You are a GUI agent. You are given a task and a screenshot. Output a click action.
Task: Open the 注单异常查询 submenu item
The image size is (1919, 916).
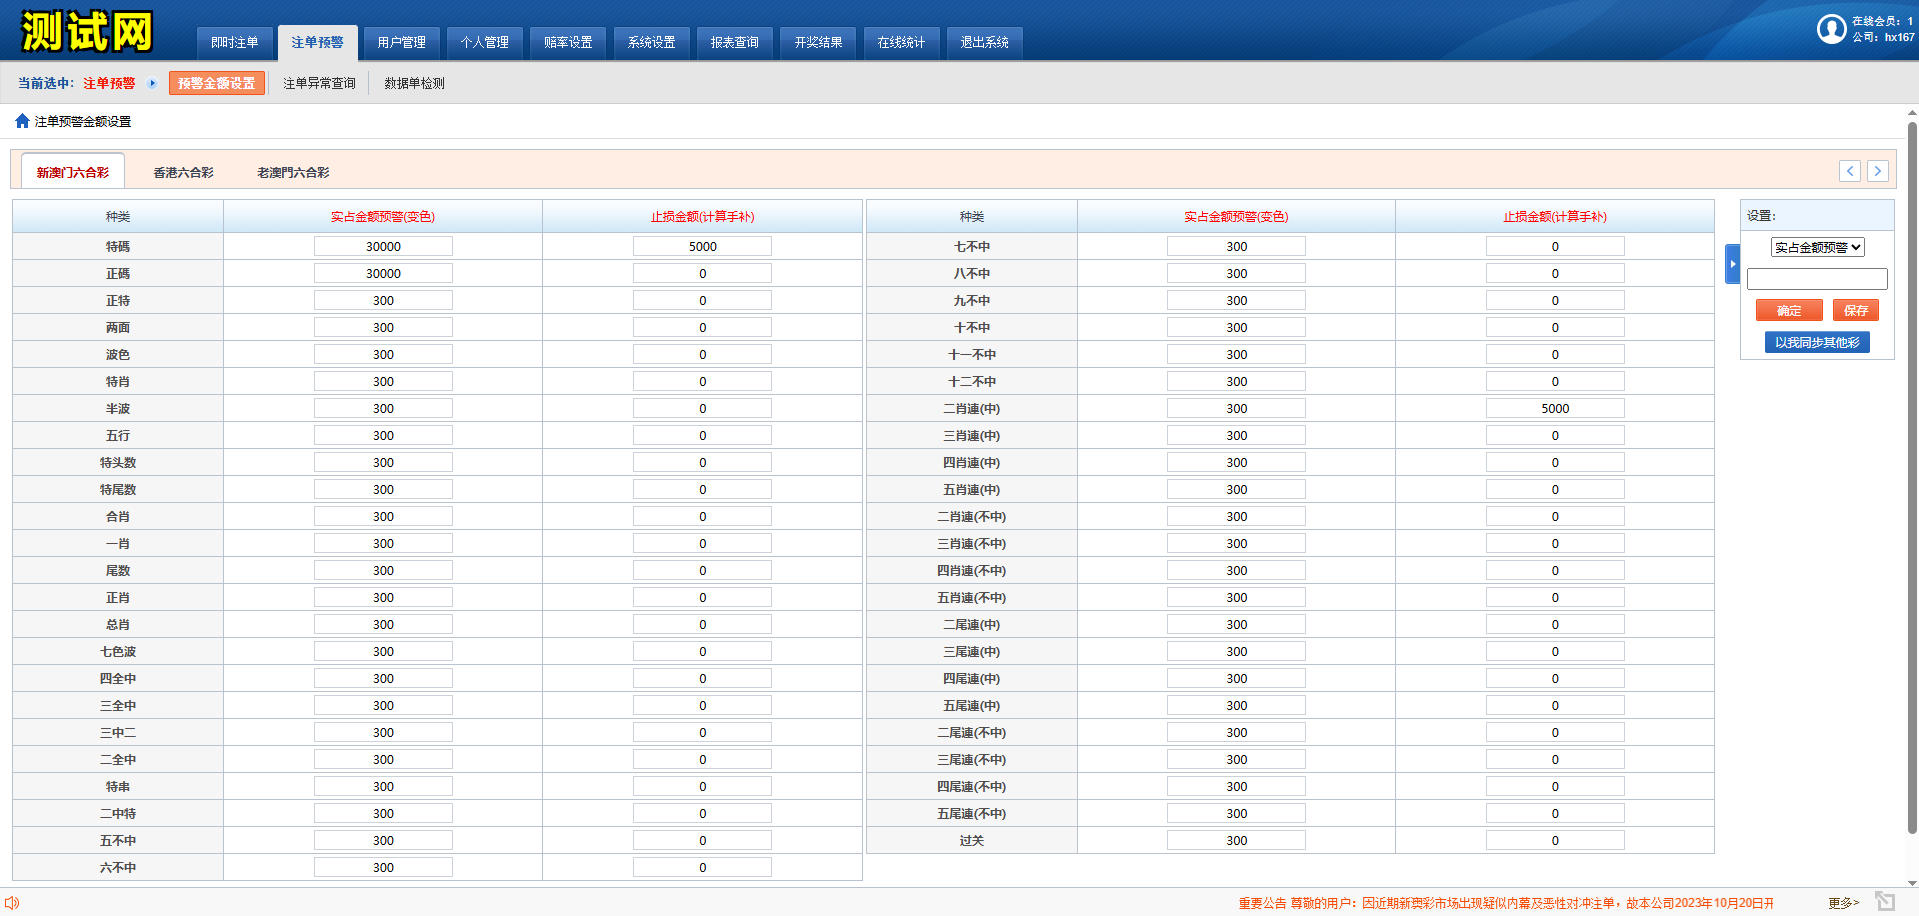pyautogui.click(x=319, y=84)
